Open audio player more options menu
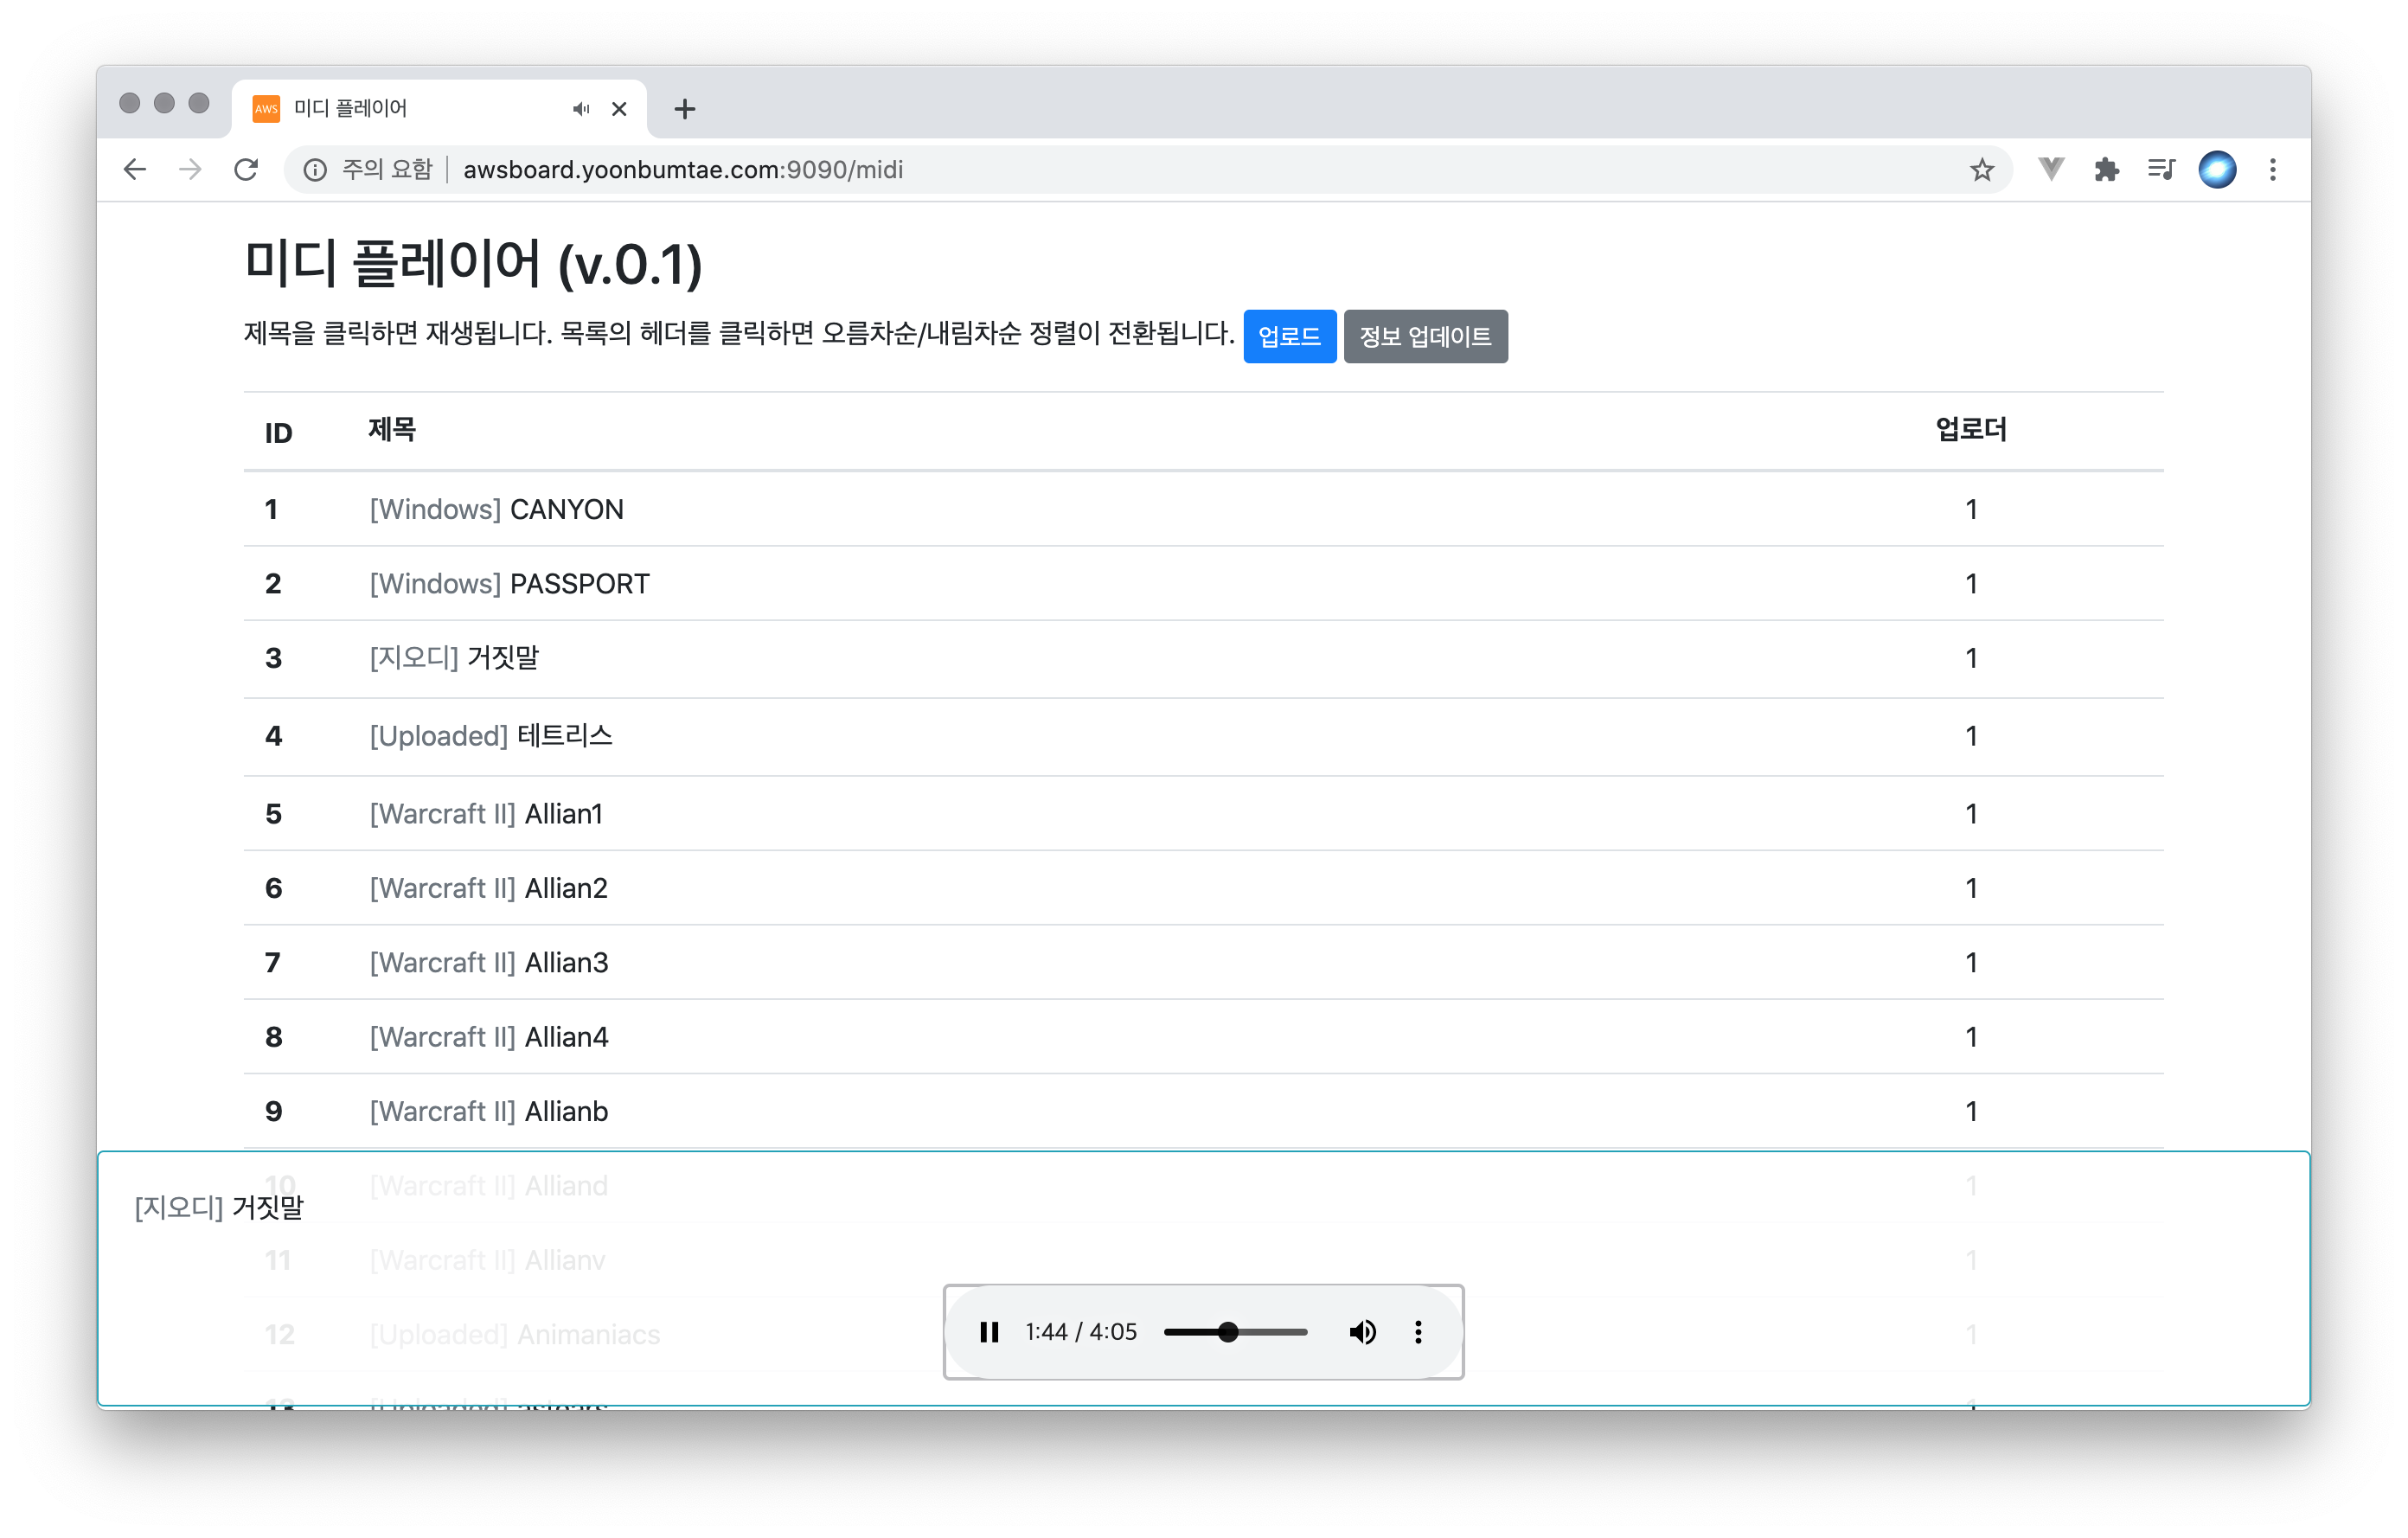 (x=1418, y=1332)
